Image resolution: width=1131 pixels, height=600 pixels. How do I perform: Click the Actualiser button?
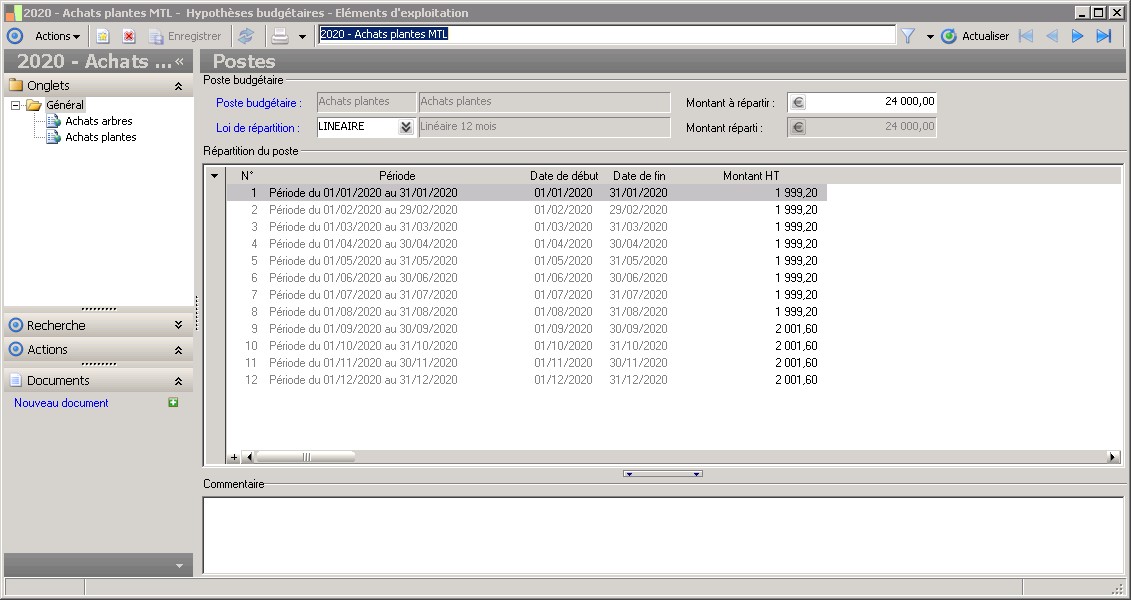coord(975,36)
